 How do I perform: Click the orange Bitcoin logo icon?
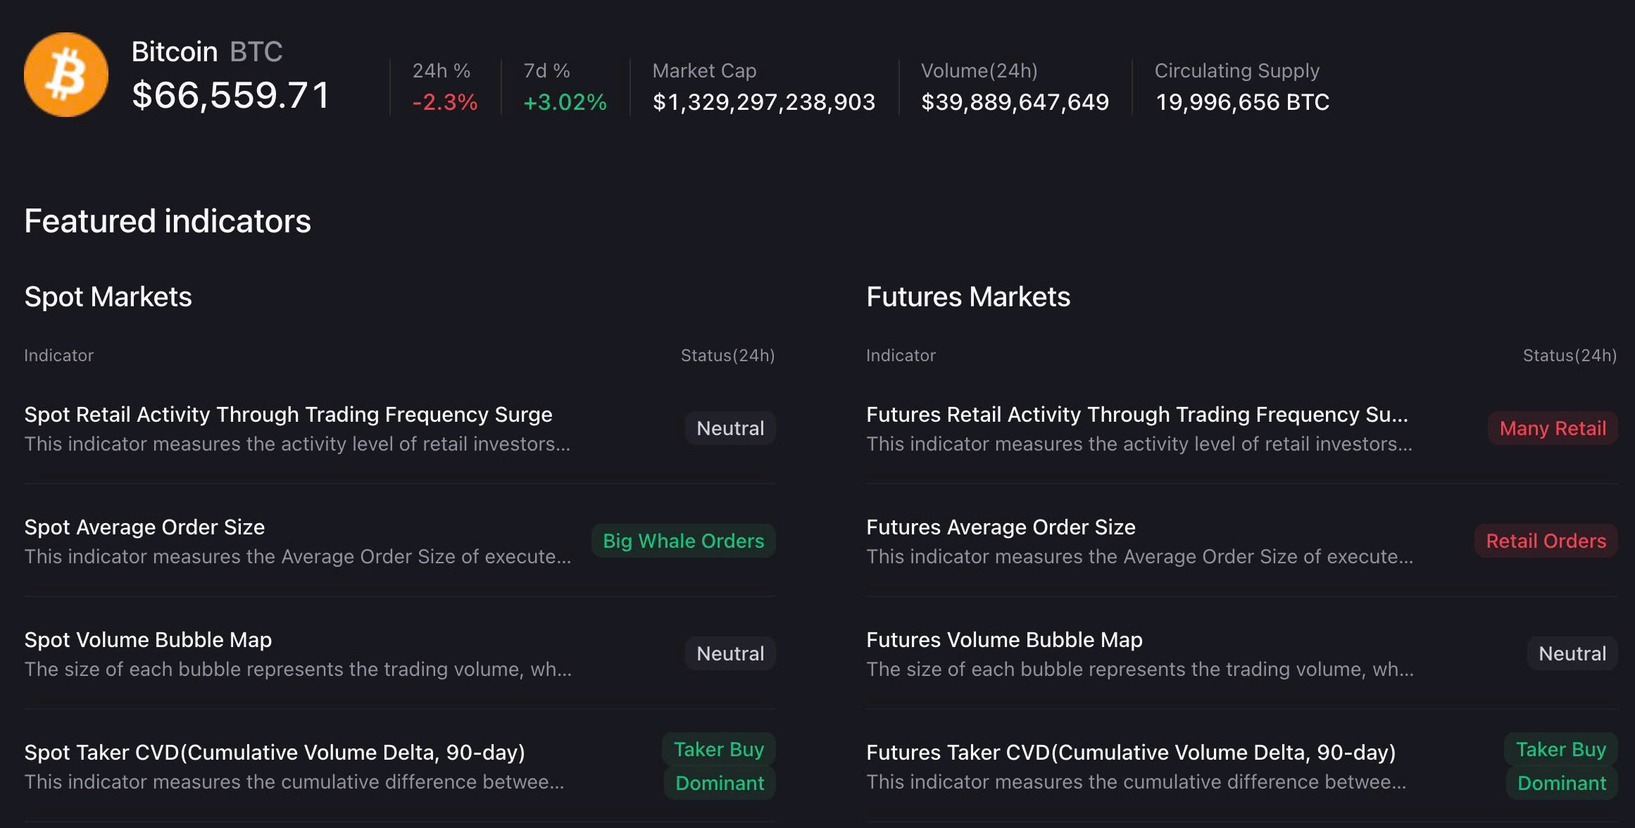click(x=66, y=75)
